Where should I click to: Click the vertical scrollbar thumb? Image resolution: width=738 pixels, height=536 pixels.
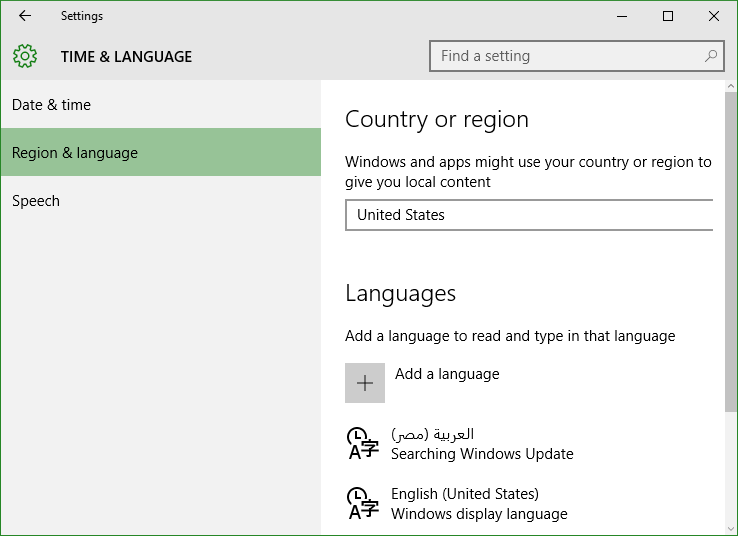pos(730,252)
